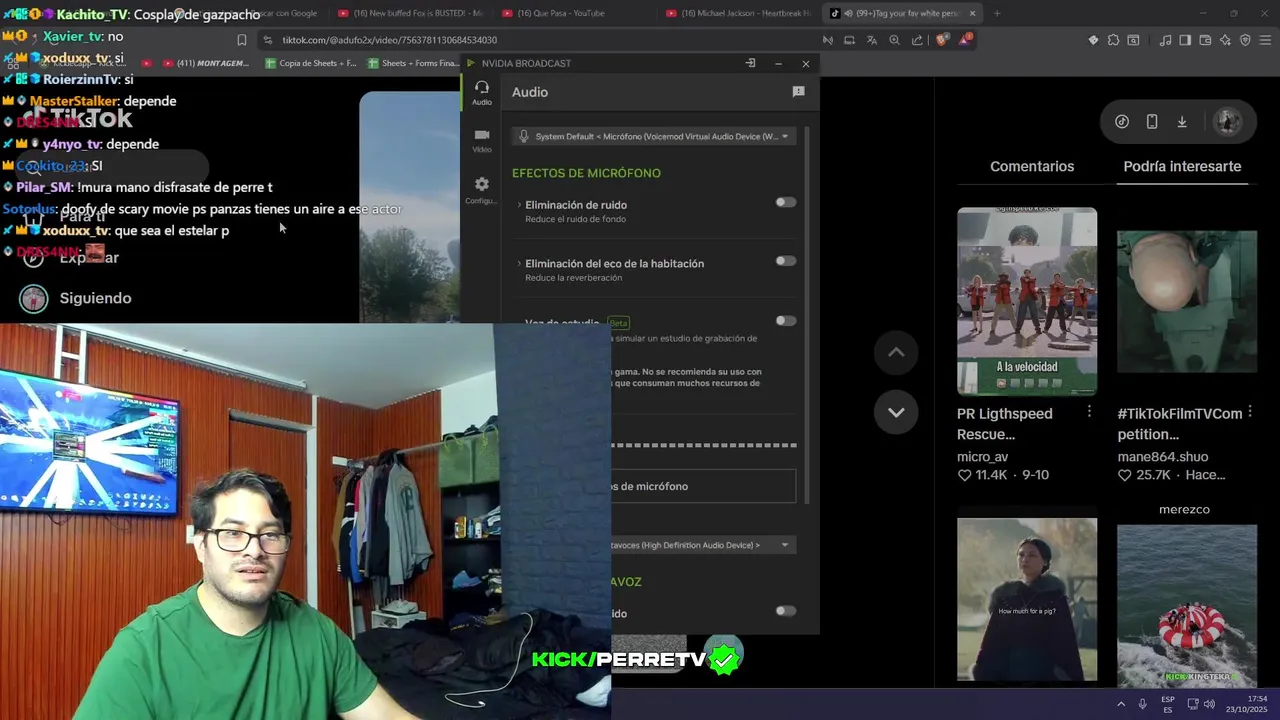Click the volume icon in the taskbar

pyautogui.click(x=1209, y=704)
